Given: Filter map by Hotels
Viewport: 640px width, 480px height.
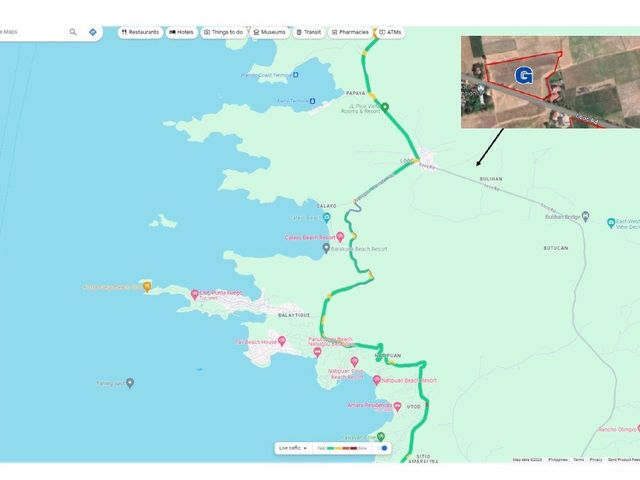Looking at the screenshot, I should 182,32.
